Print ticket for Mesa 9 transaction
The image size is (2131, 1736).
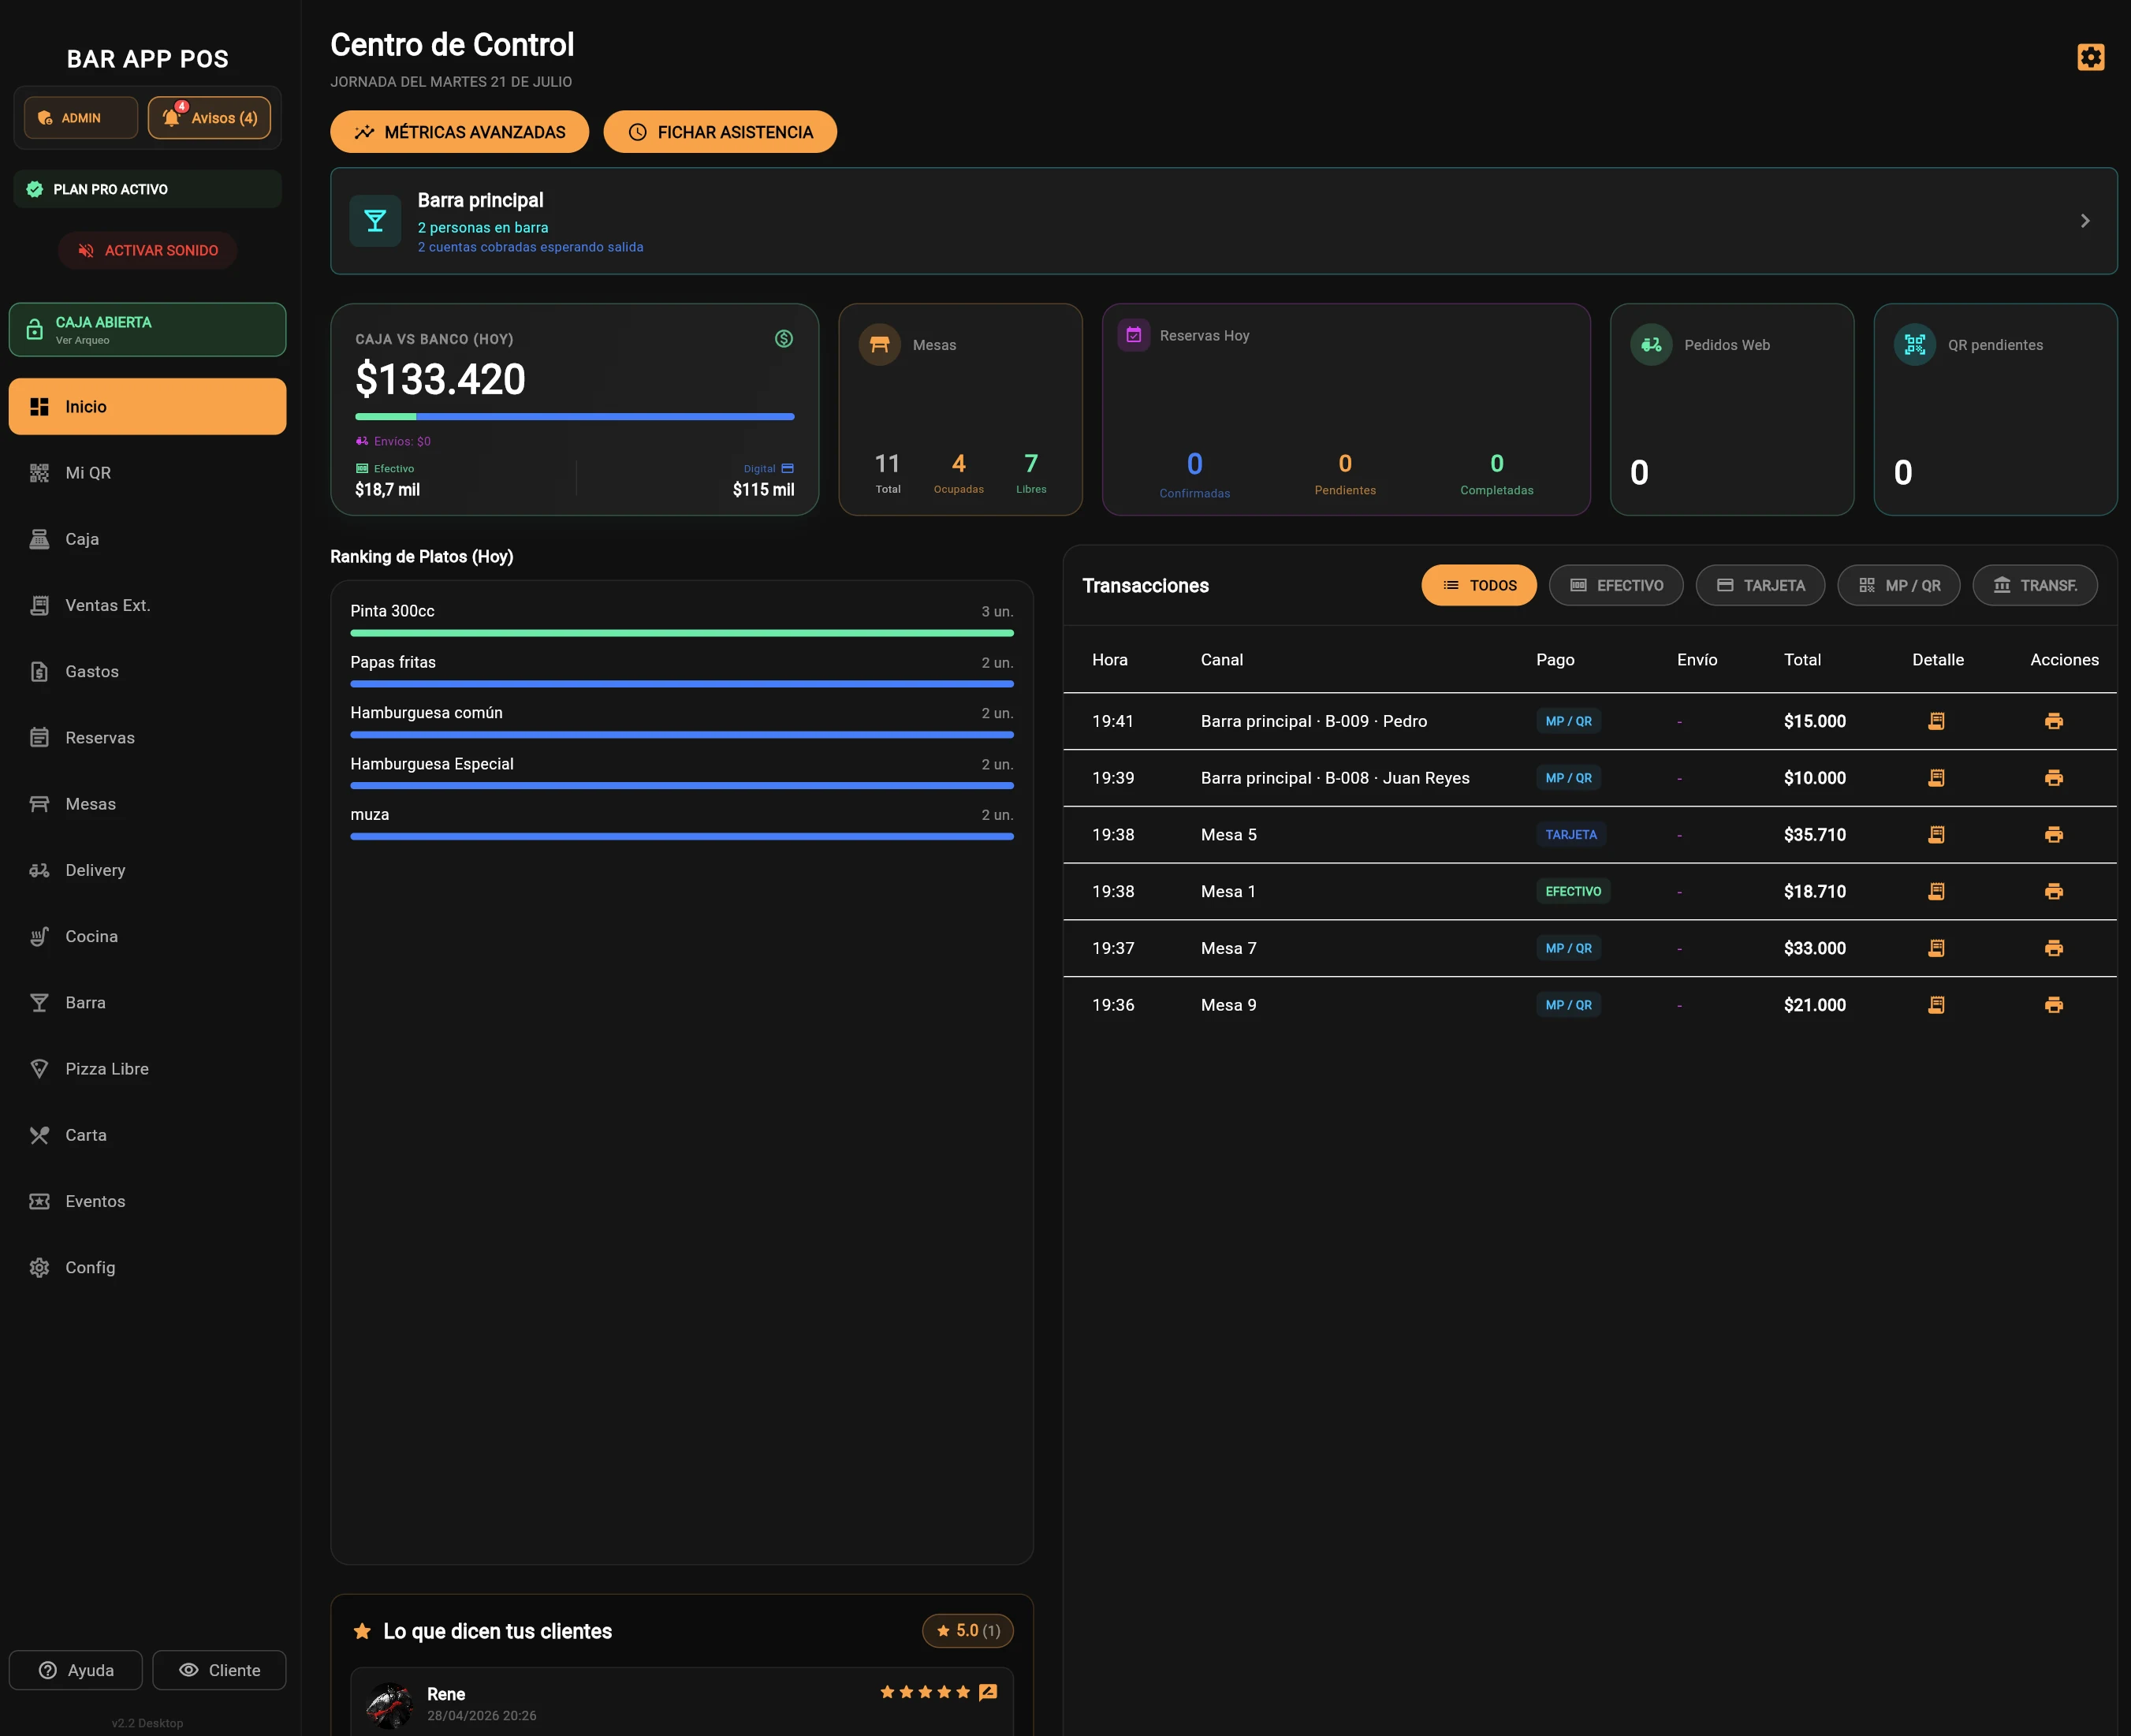pyautogui.click(x=2054, y=1005)
